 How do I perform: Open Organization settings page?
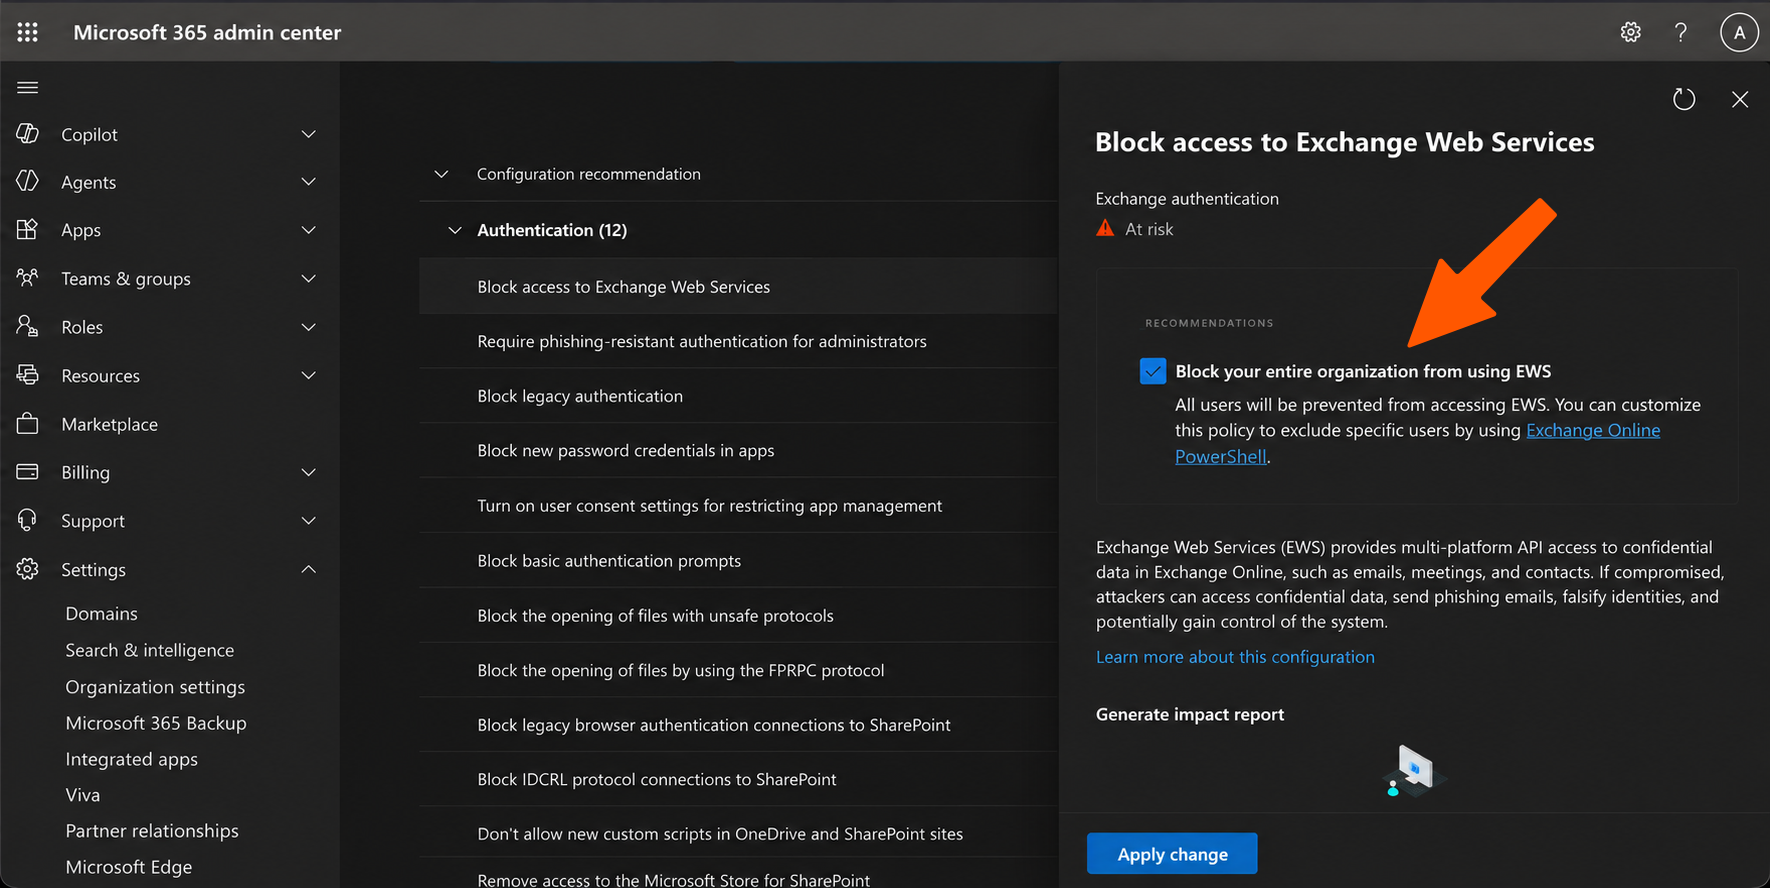(x=155, y=687)
